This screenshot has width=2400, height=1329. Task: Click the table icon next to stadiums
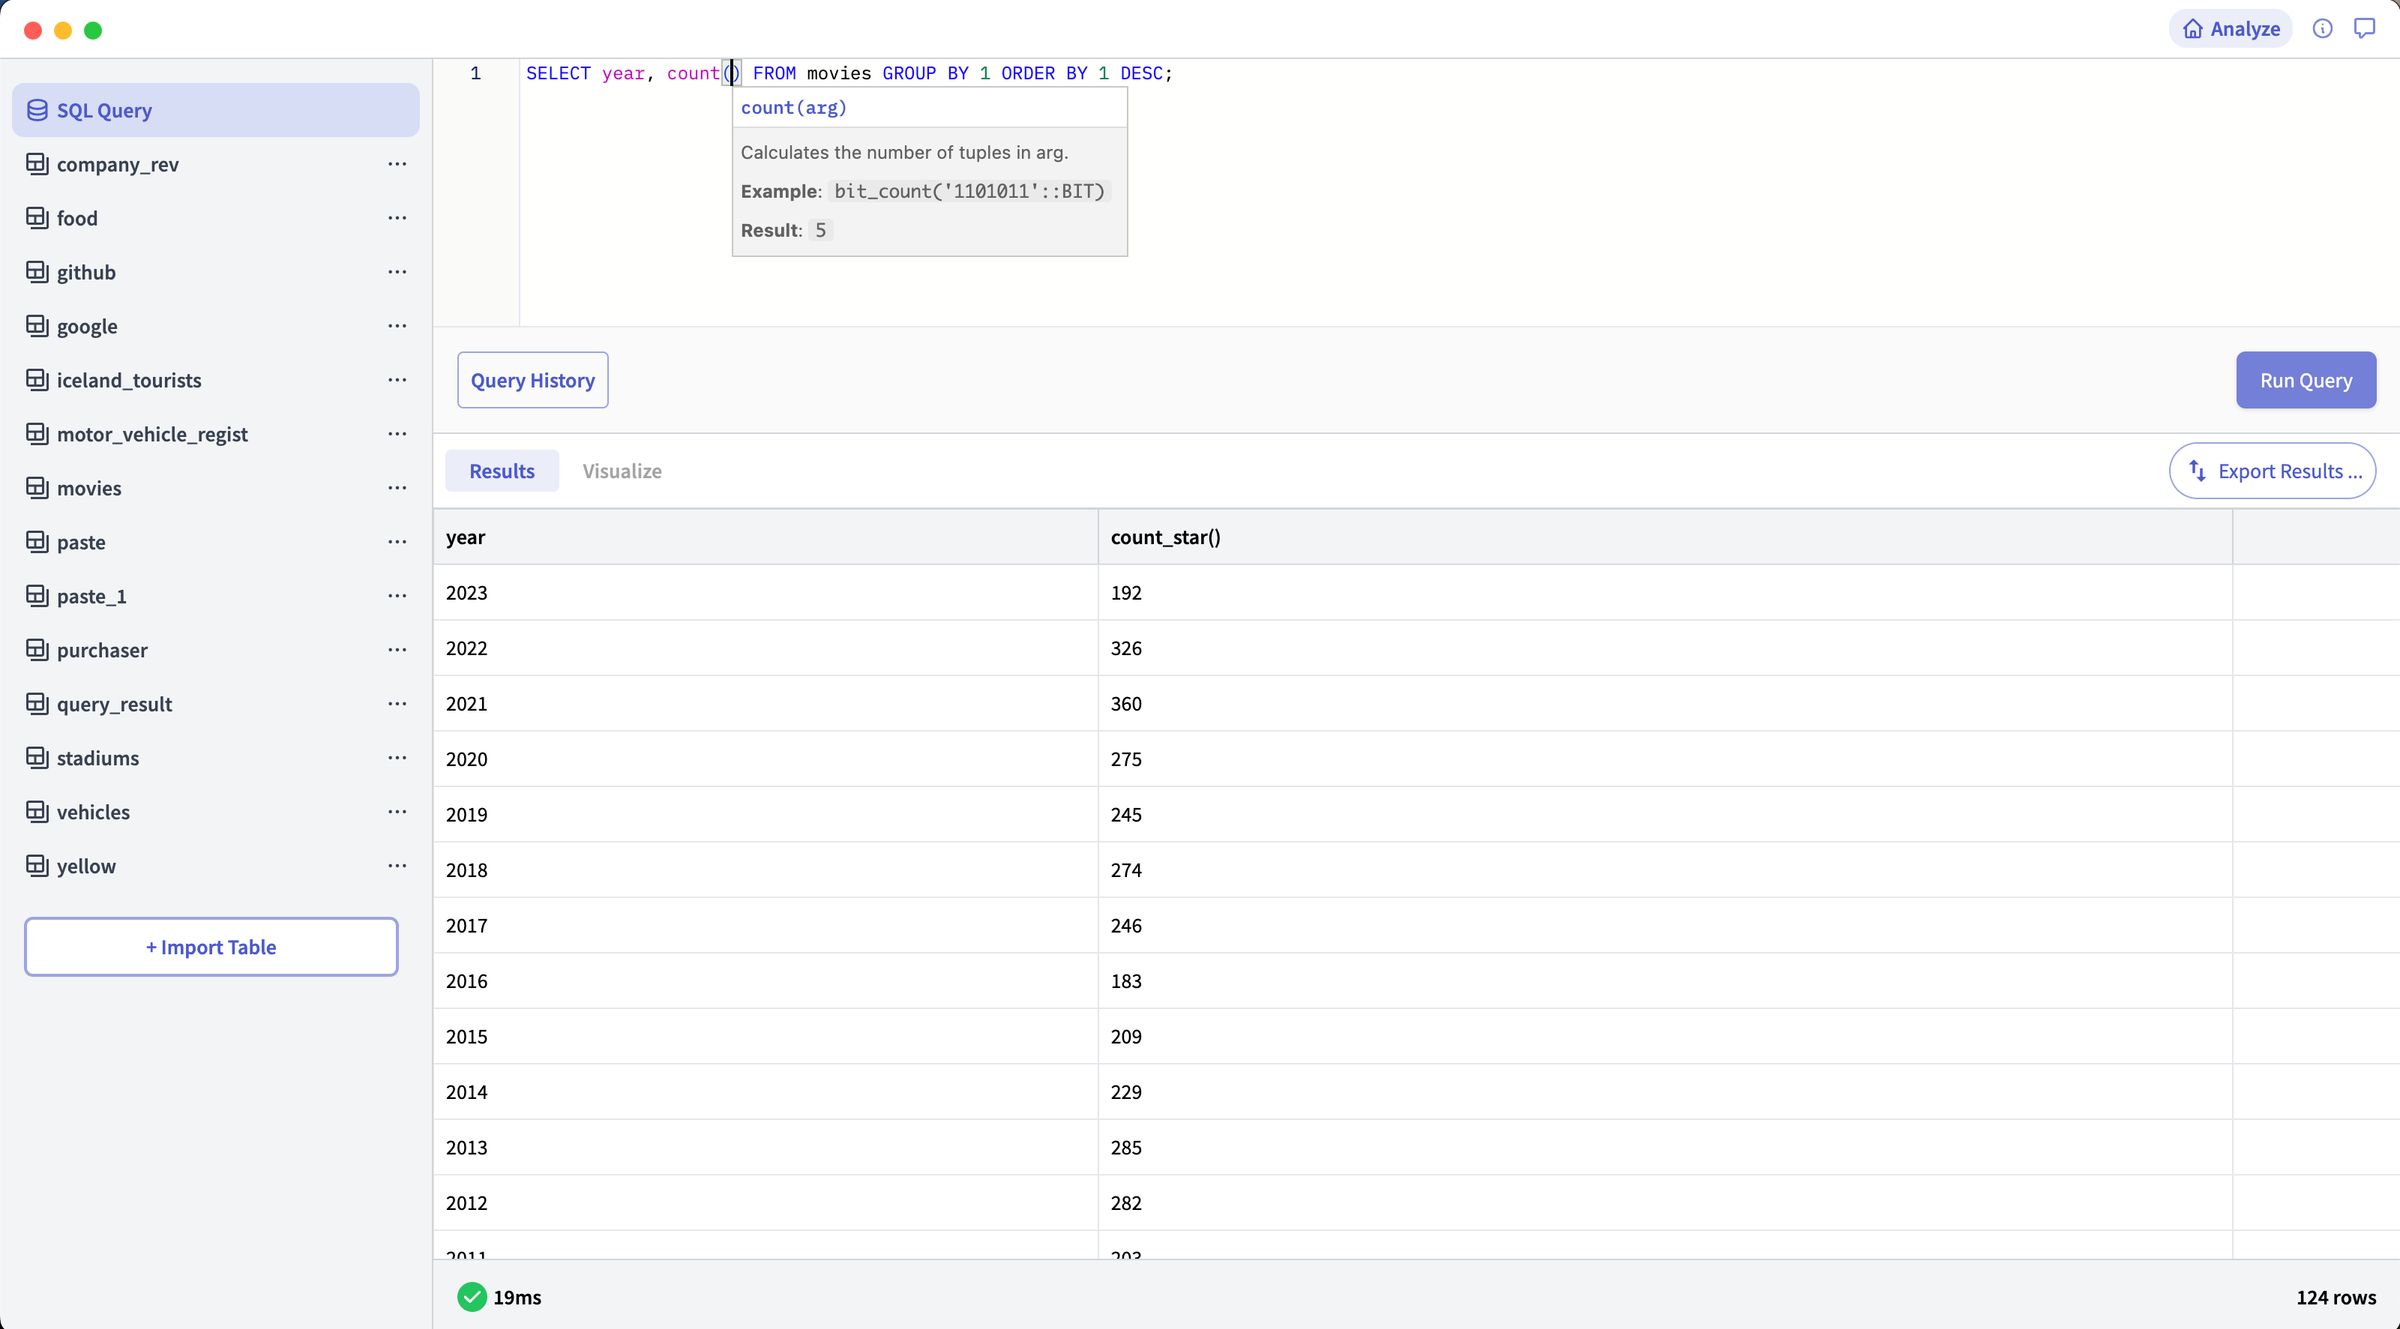pyautogui.click(x=37, y=757)
